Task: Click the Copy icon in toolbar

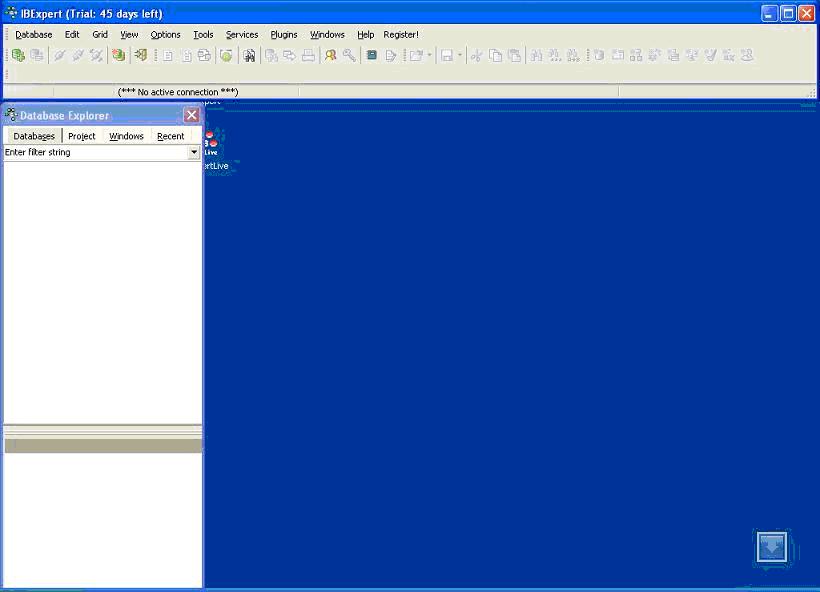Action: click(495, 56)
